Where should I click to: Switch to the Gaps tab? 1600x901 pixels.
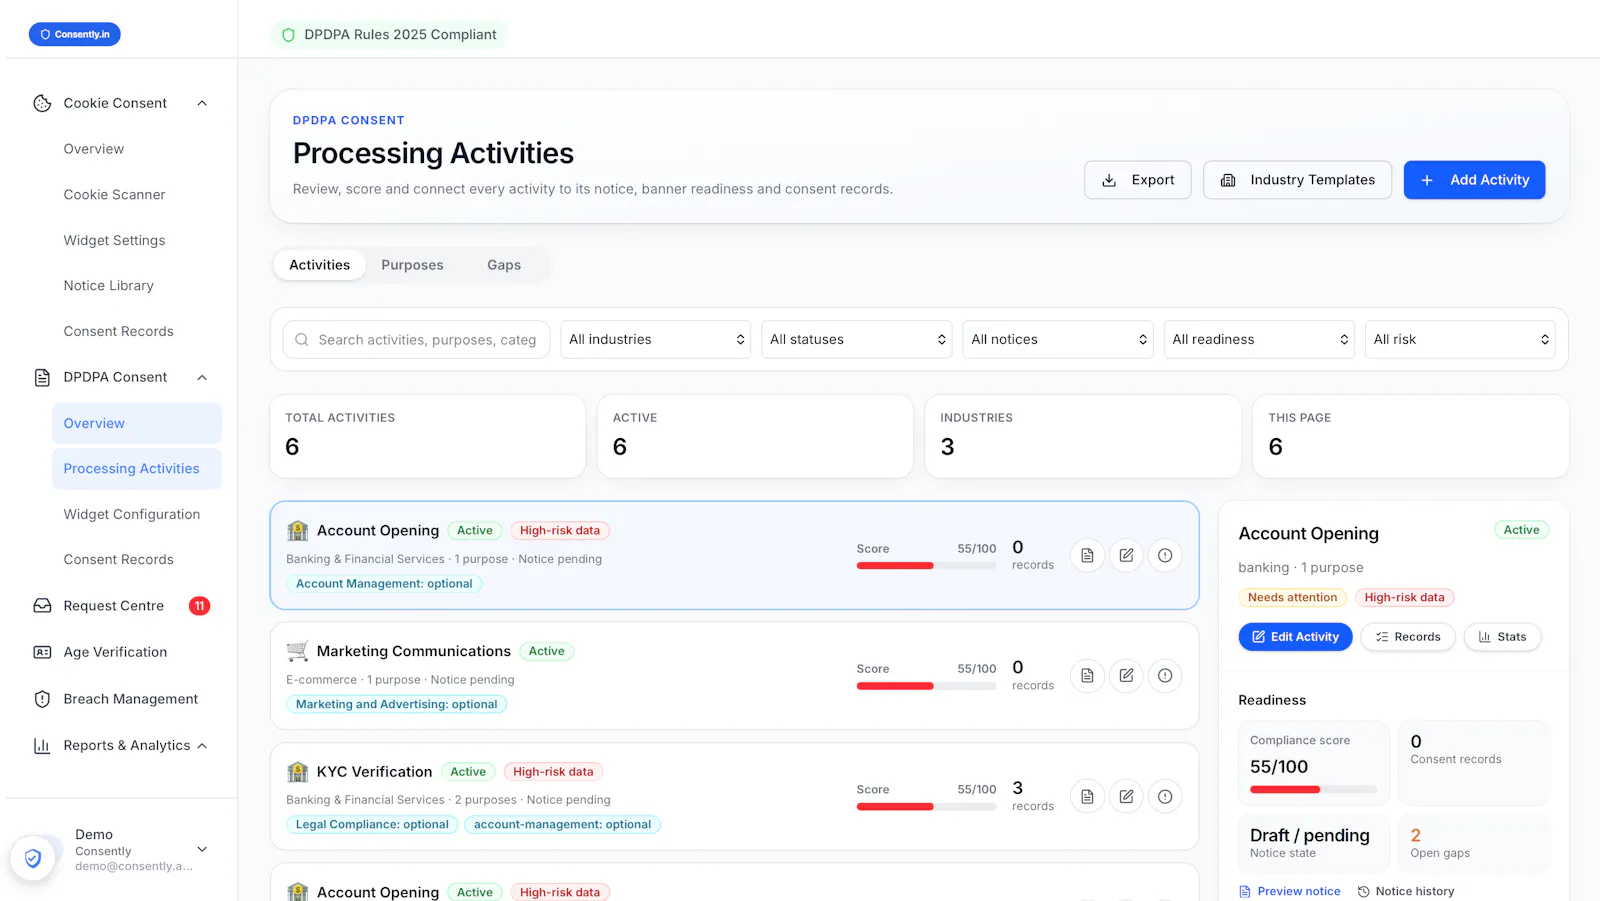tap(504, 265)
